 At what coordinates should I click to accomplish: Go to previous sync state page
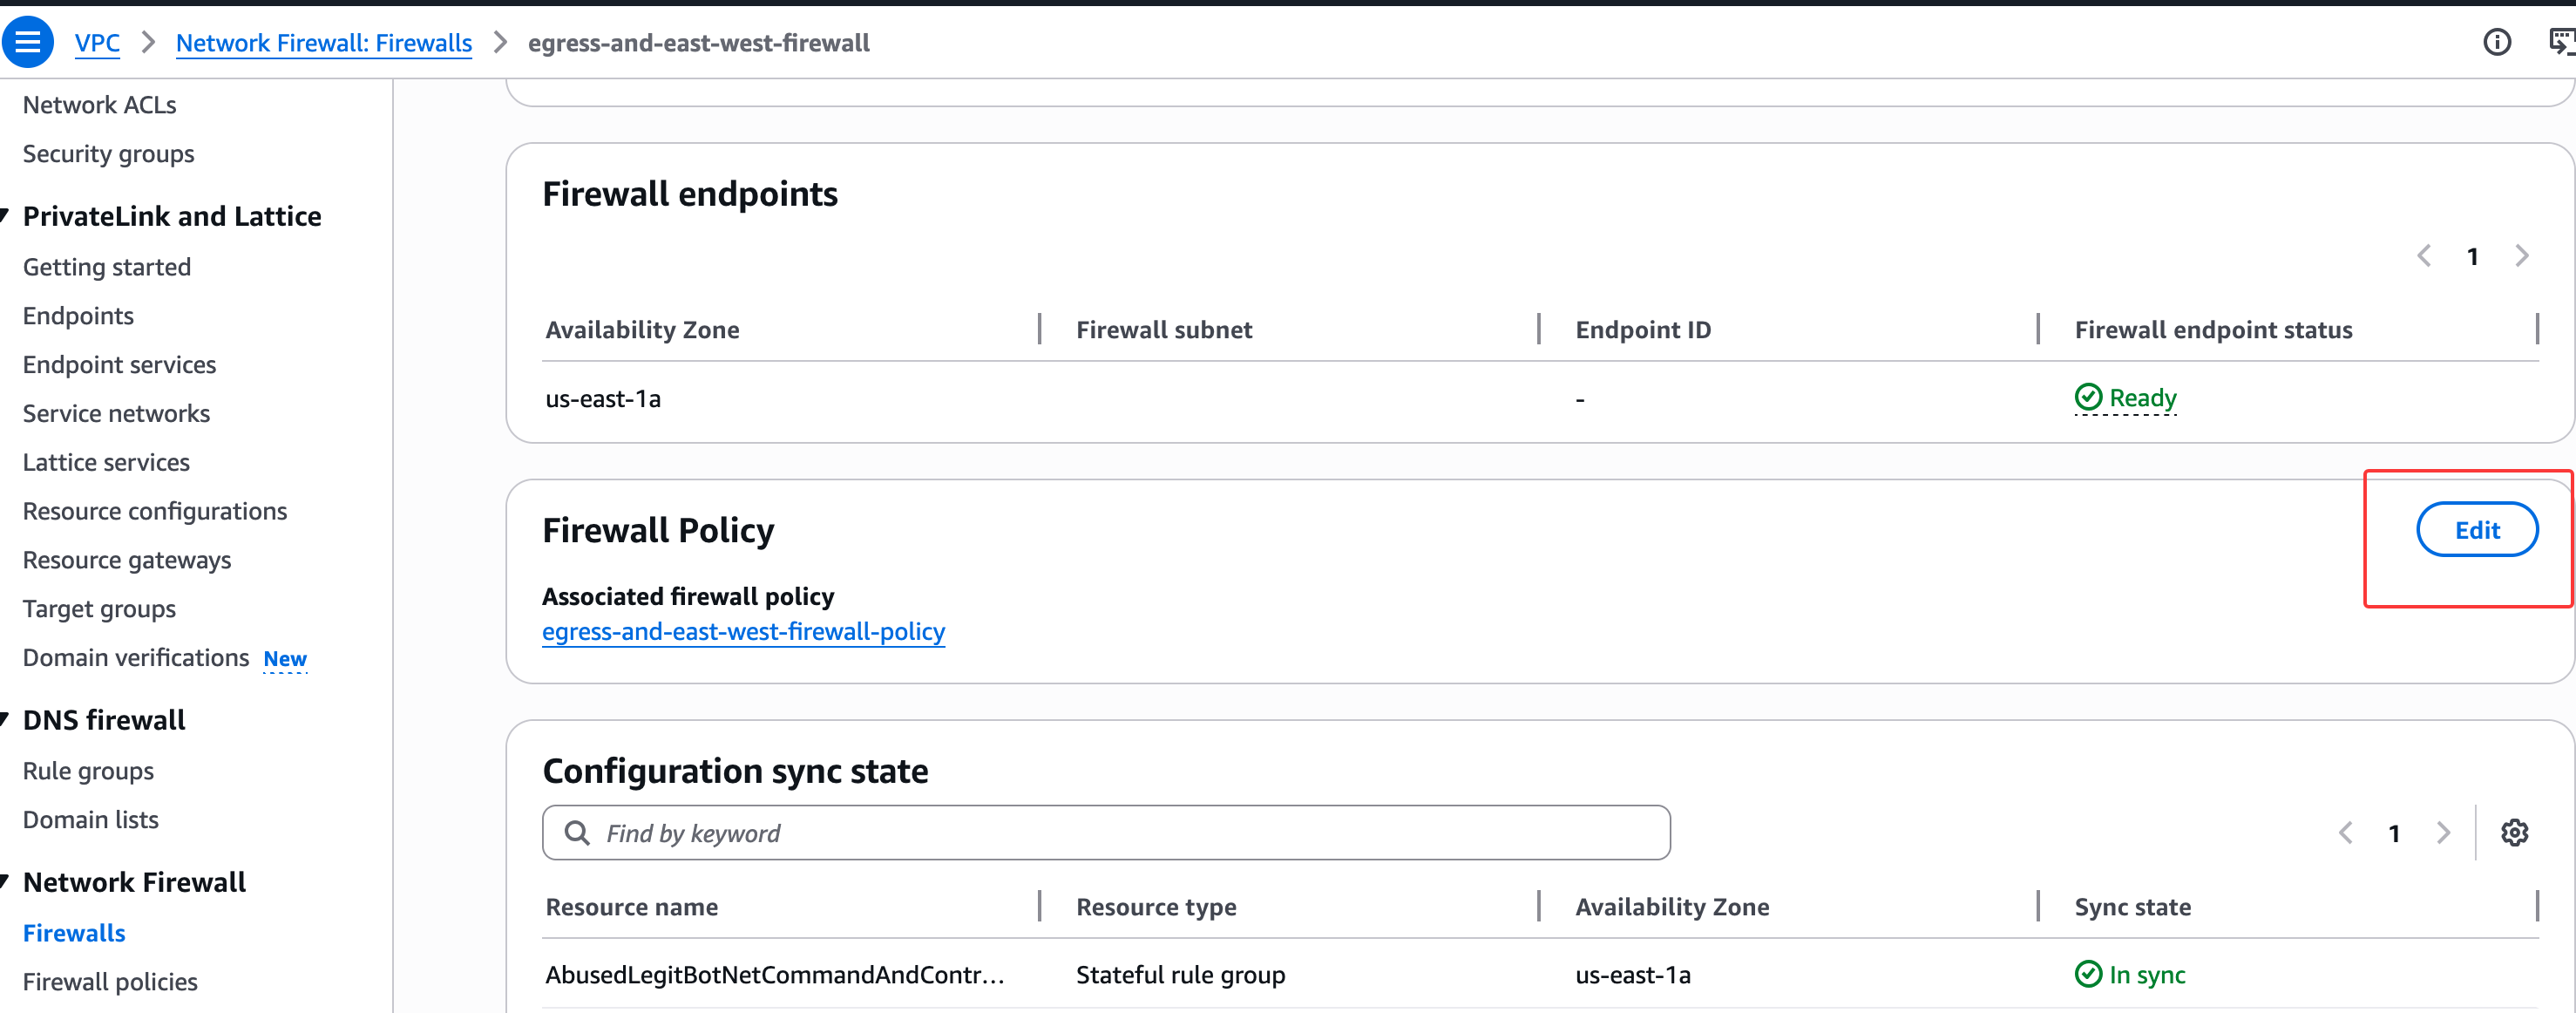coord(2346,832)
